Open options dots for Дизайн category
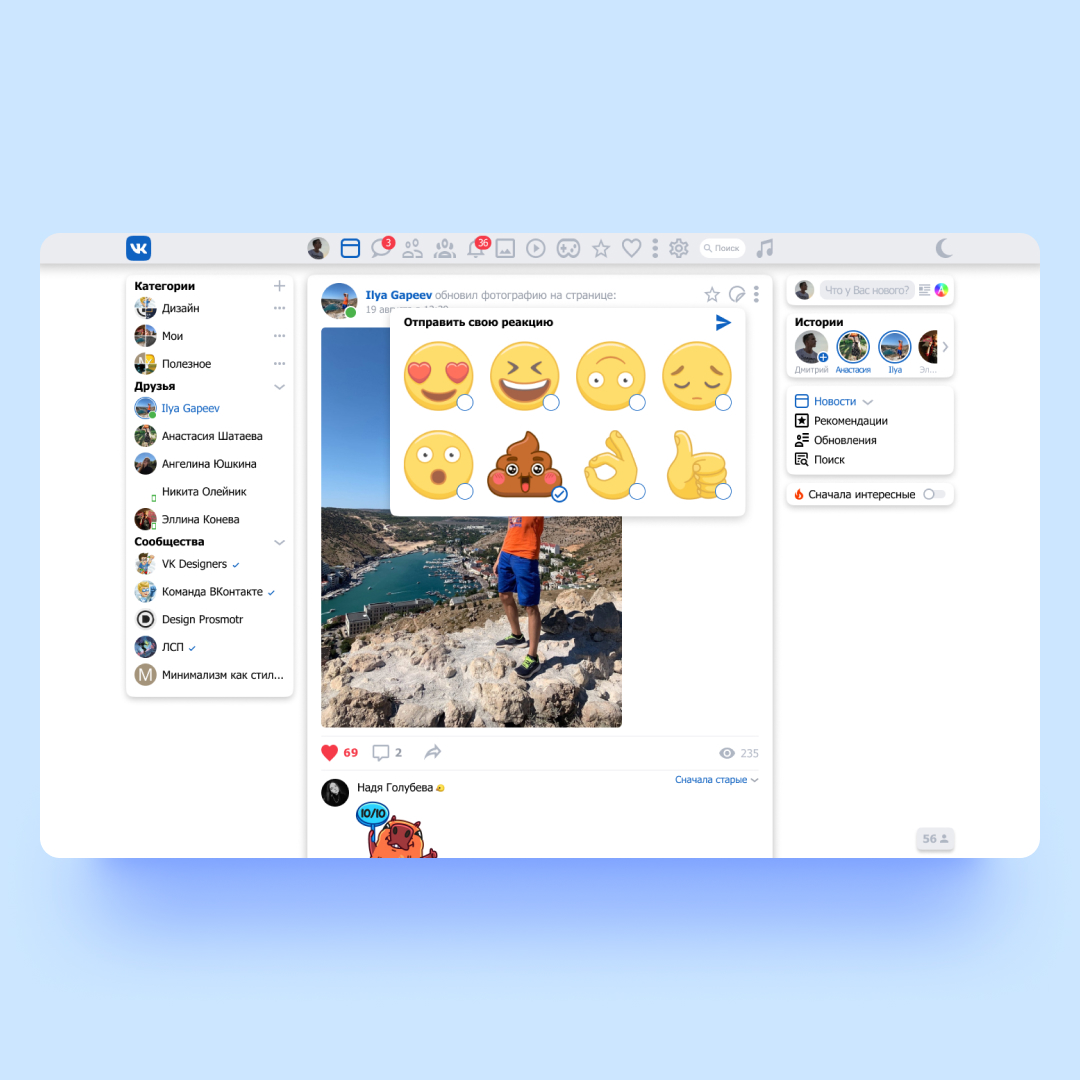1080x1080 pixels. (279, 308)
